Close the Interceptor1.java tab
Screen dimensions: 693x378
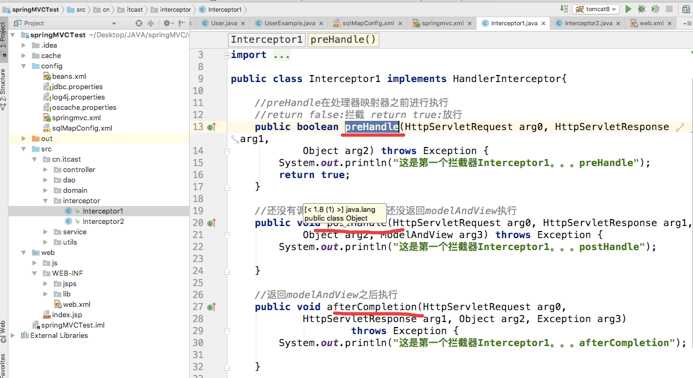click(x=543, y=23)
